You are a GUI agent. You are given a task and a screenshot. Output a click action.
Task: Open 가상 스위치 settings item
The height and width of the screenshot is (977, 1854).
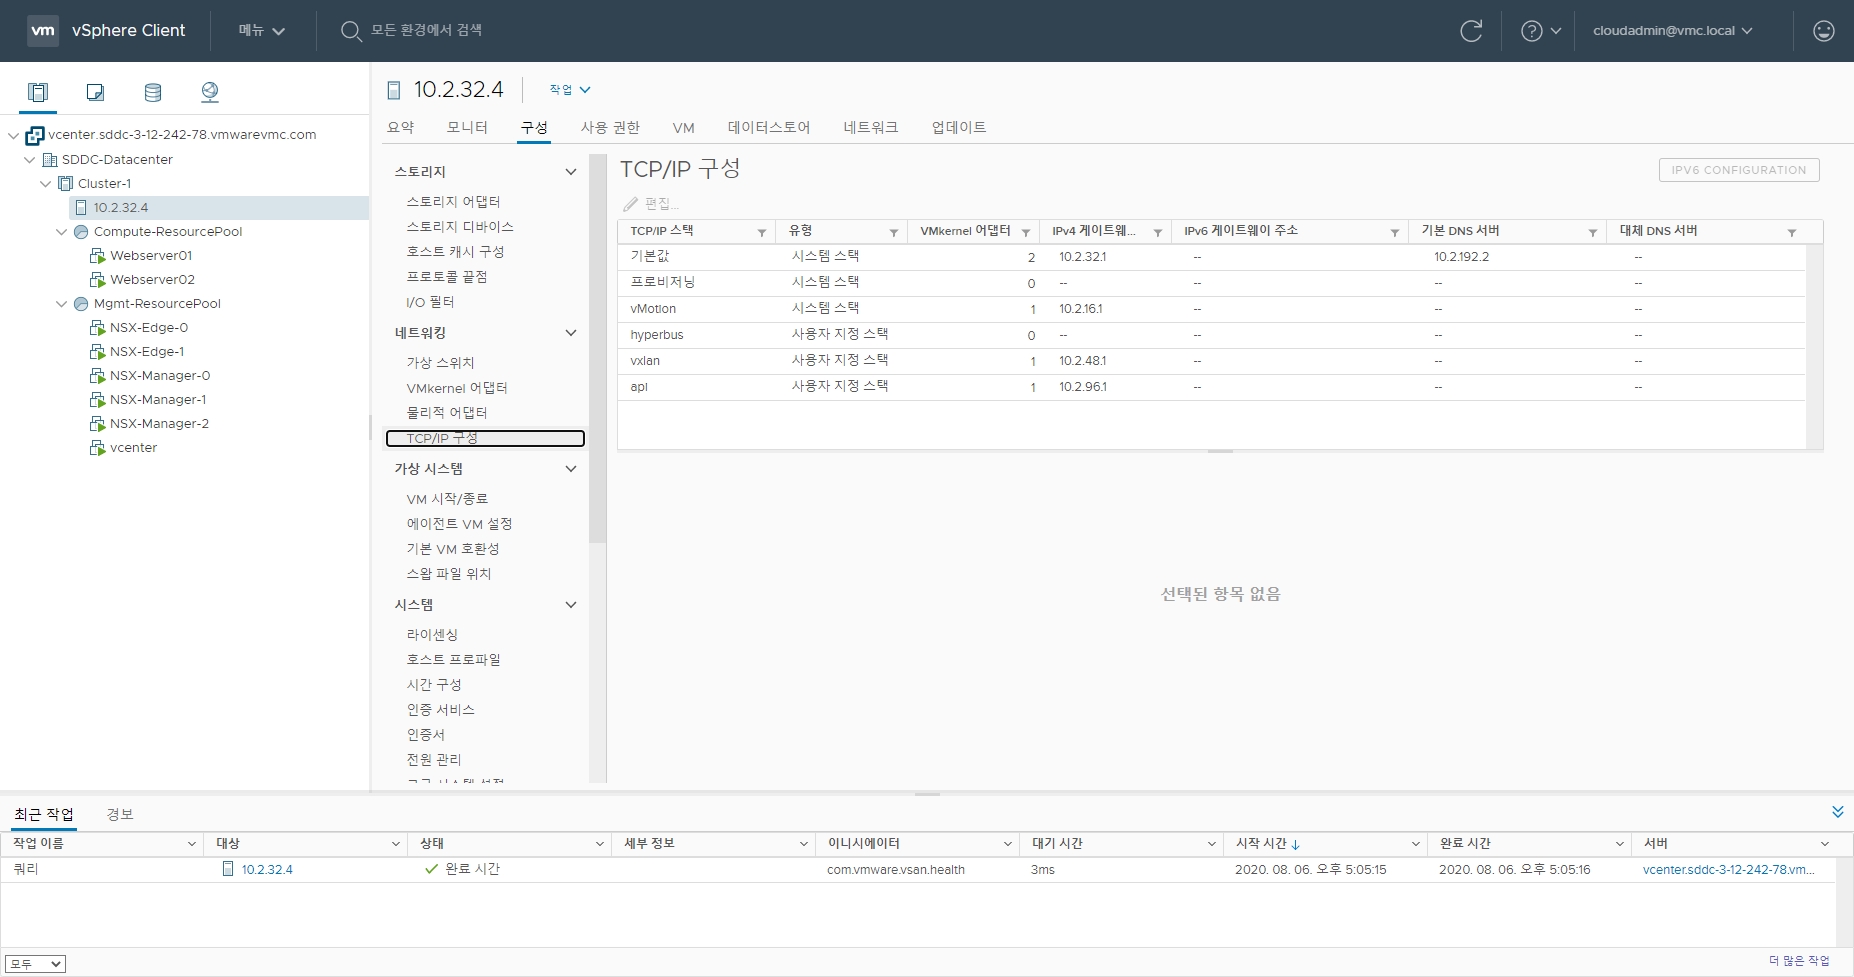coord(440,363)
